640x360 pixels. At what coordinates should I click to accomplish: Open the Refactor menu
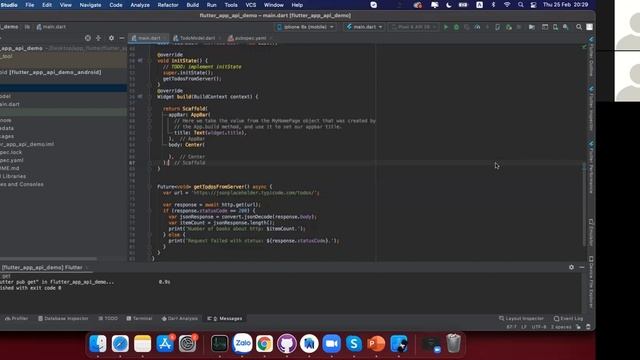coord(168,5)
